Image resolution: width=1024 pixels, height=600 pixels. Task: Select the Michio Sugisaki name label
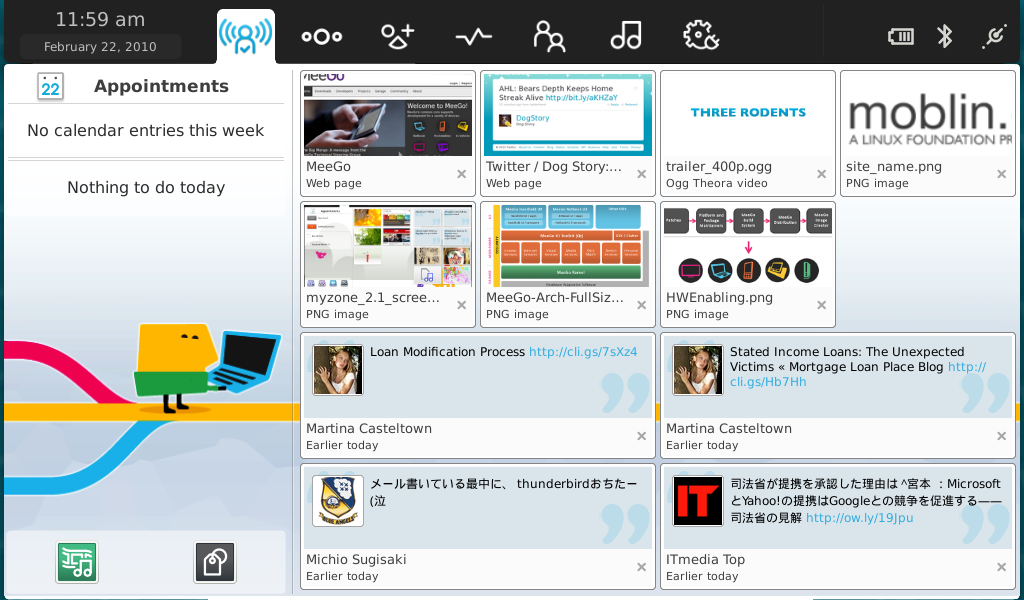click(356, 560)
